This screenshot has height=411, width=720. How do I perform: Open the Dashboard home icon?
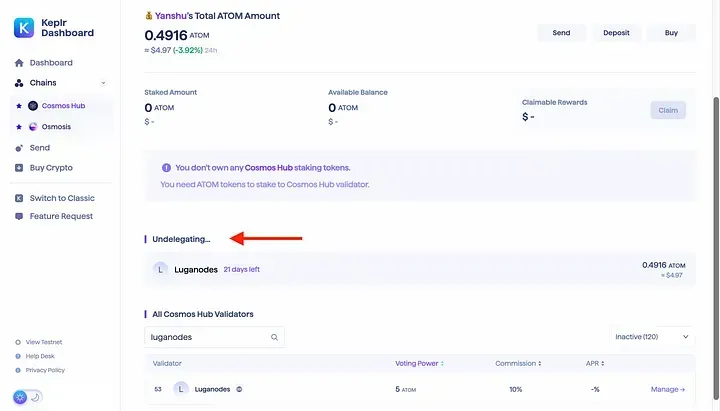pyautogui.click(x=19, y=63)
